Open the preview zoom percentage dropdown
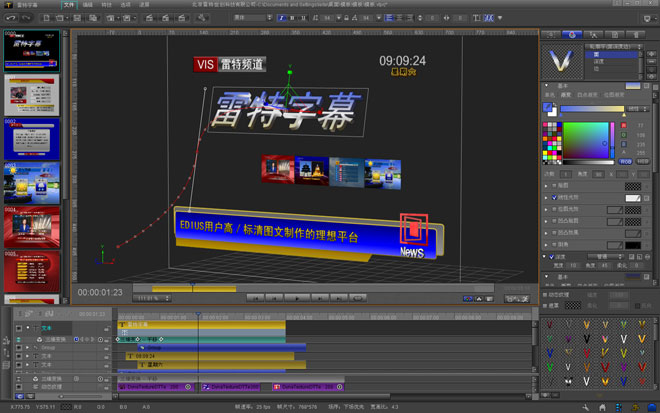 (153, 297)
